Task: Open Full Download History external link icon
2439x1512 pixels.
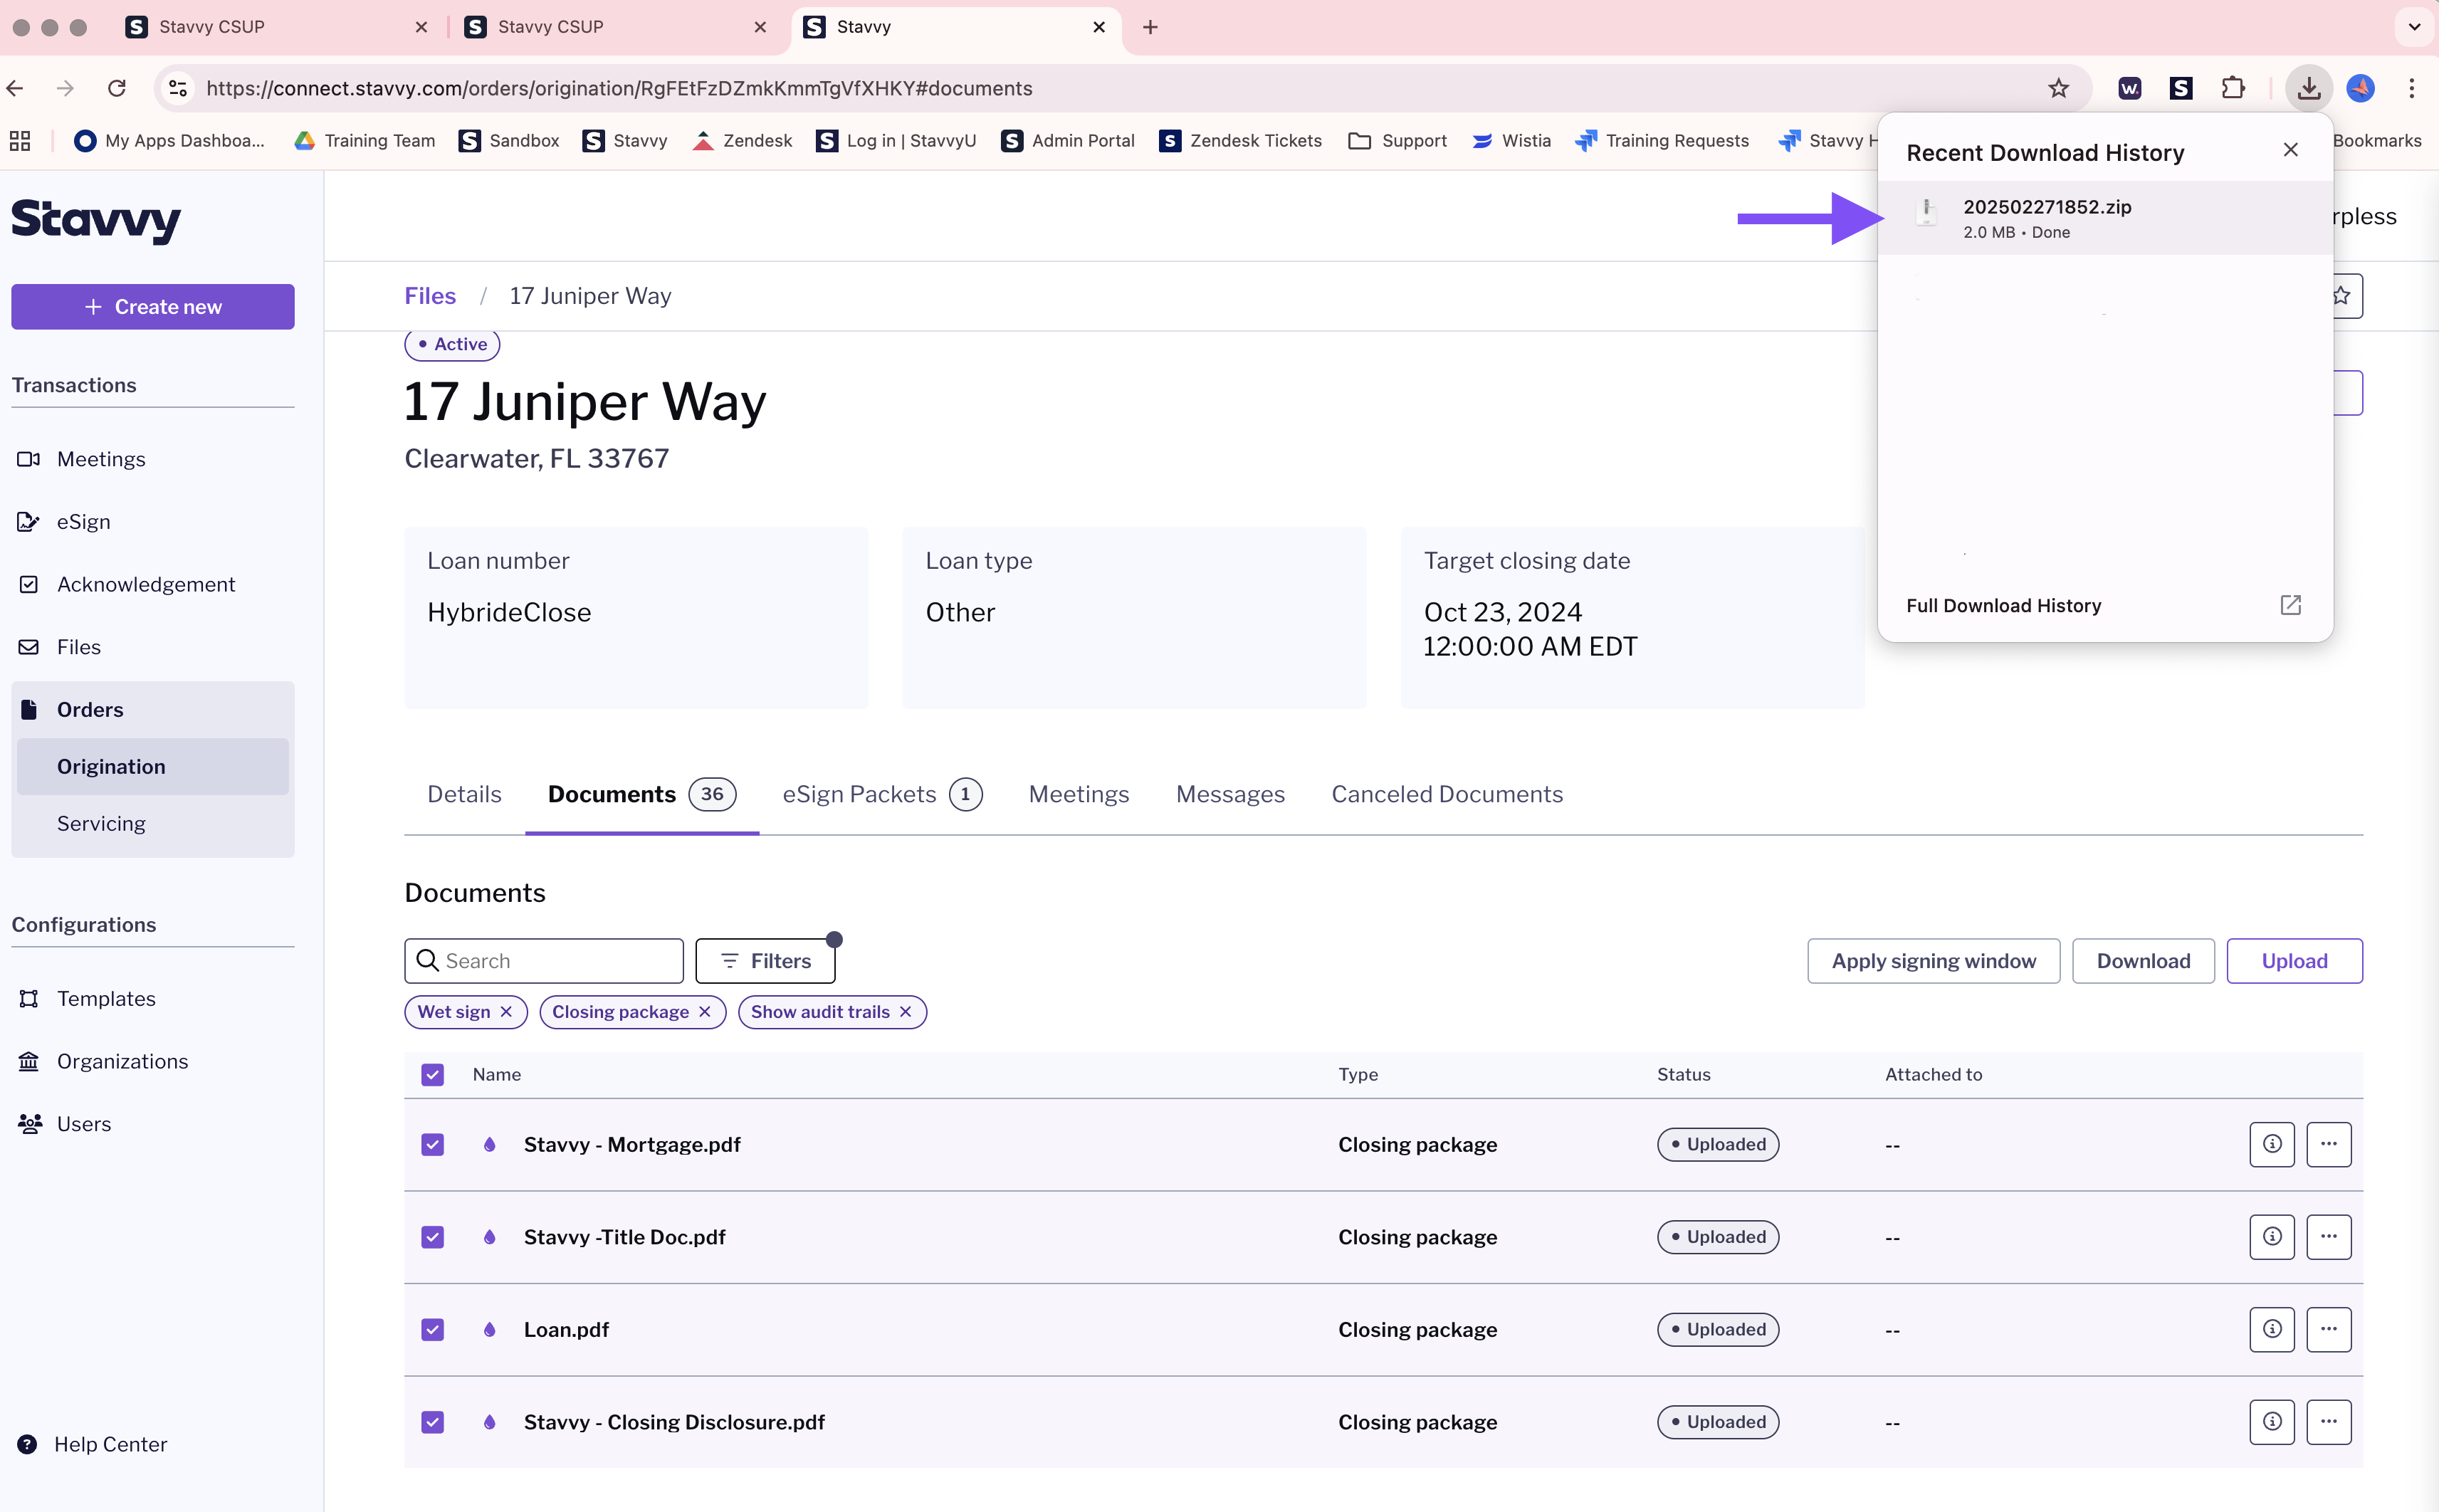Action: click(x=2291, y=605)
